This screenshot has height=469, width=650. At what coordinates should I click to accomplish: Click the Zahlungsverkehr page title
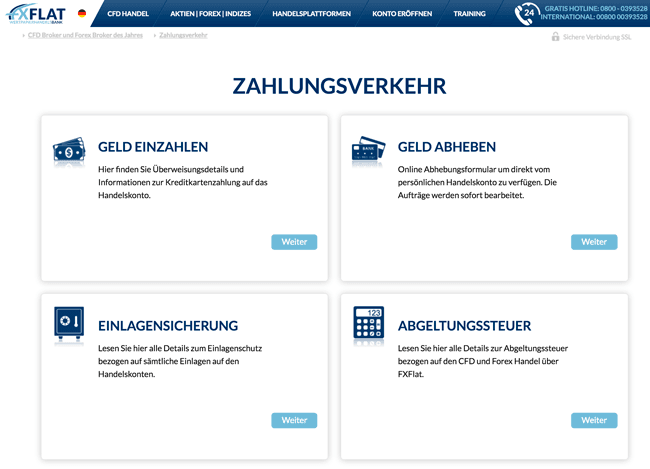point(339,86)
